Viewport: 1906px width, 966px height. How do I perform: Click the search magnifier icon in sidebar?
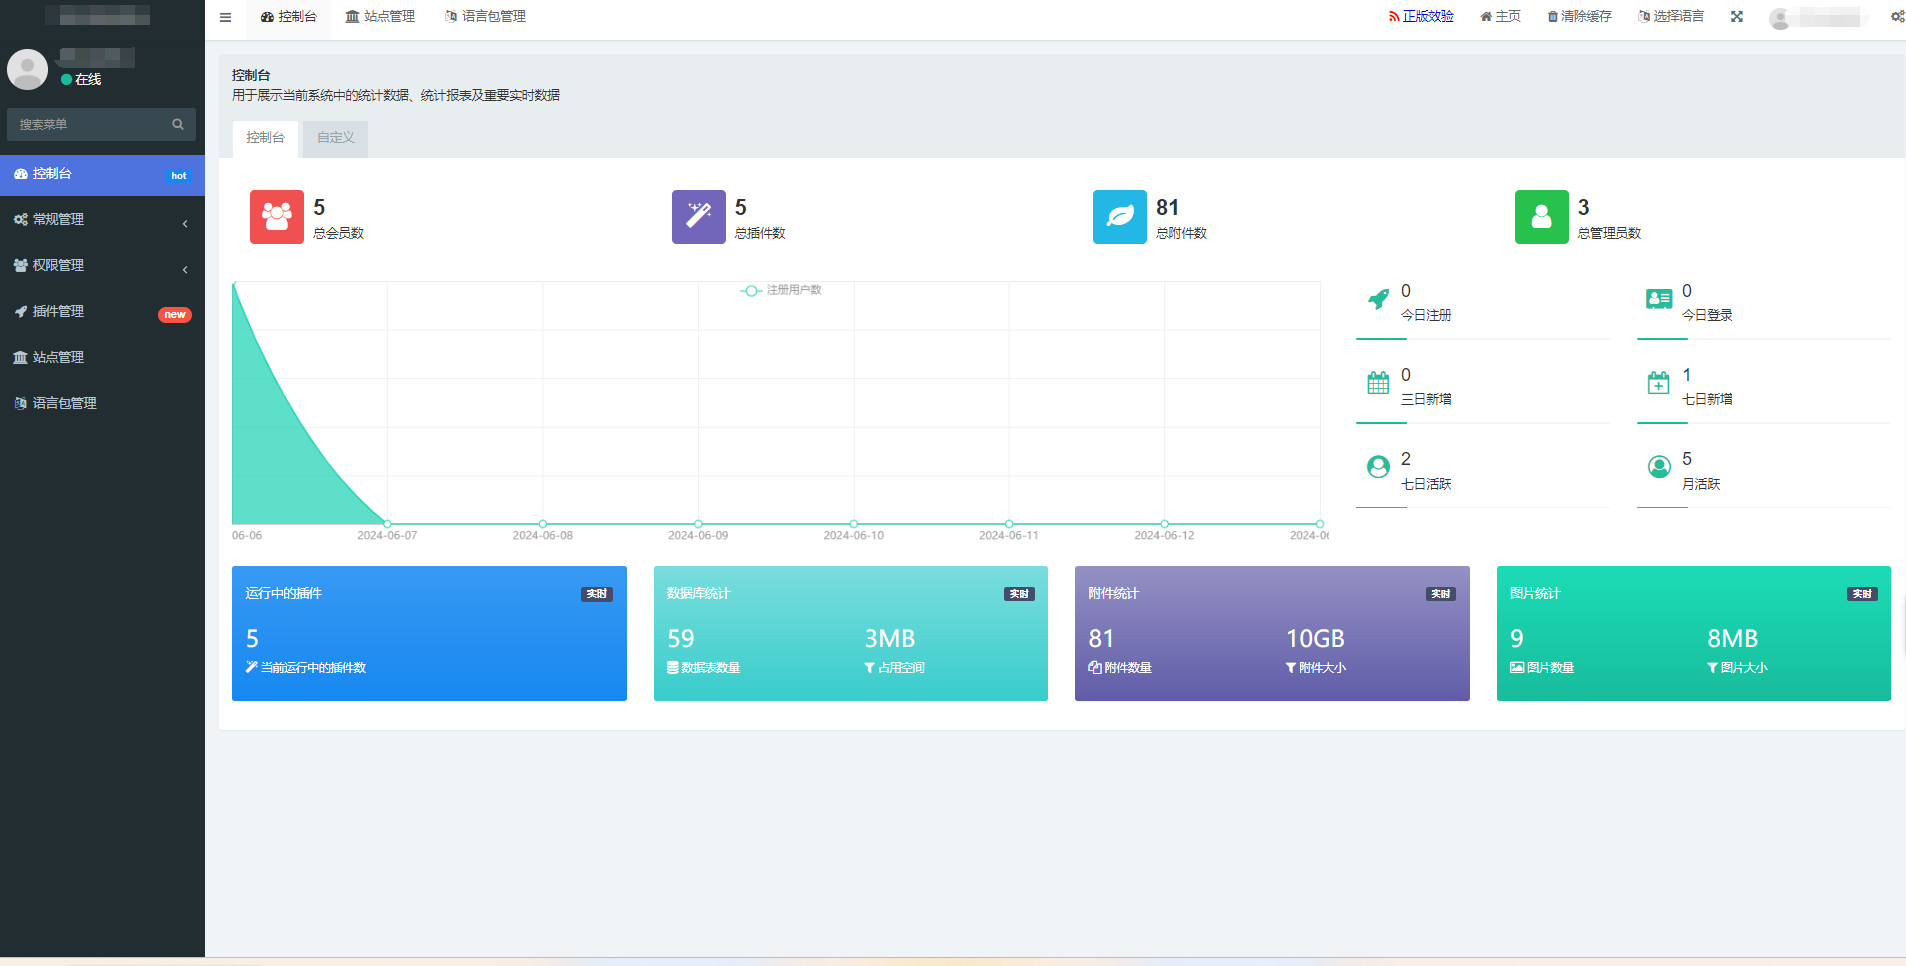coord(178,125)
